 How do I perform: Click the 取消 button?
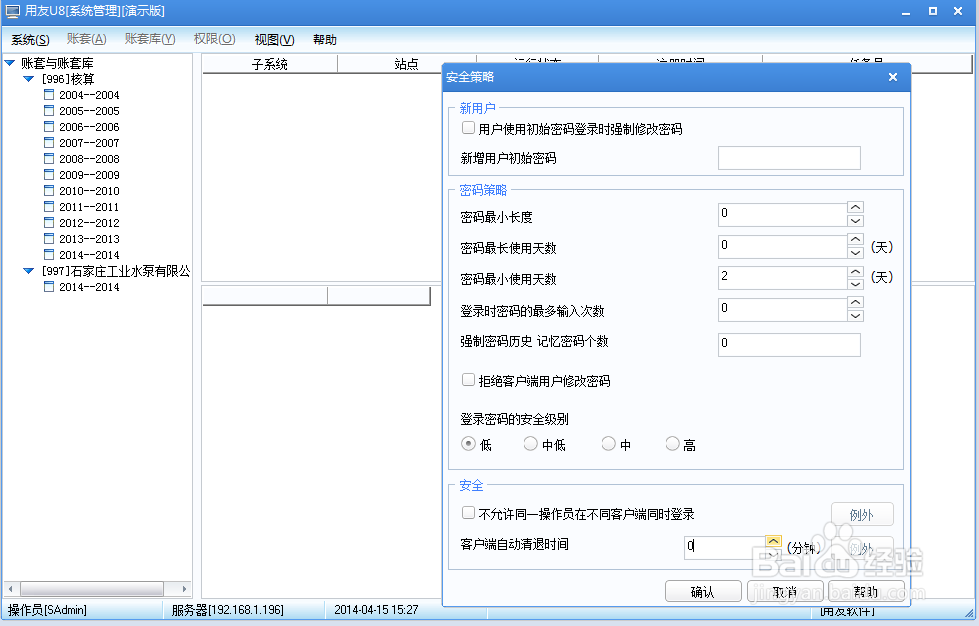[x=785, y=591]
